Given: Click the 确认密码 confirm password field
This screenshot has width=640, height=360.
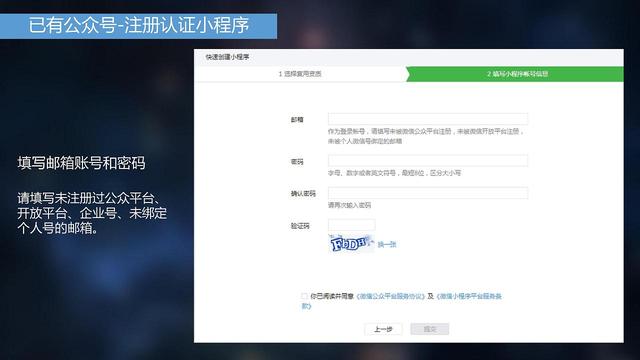Looking at the screenshot, I should tap(428, 193).
